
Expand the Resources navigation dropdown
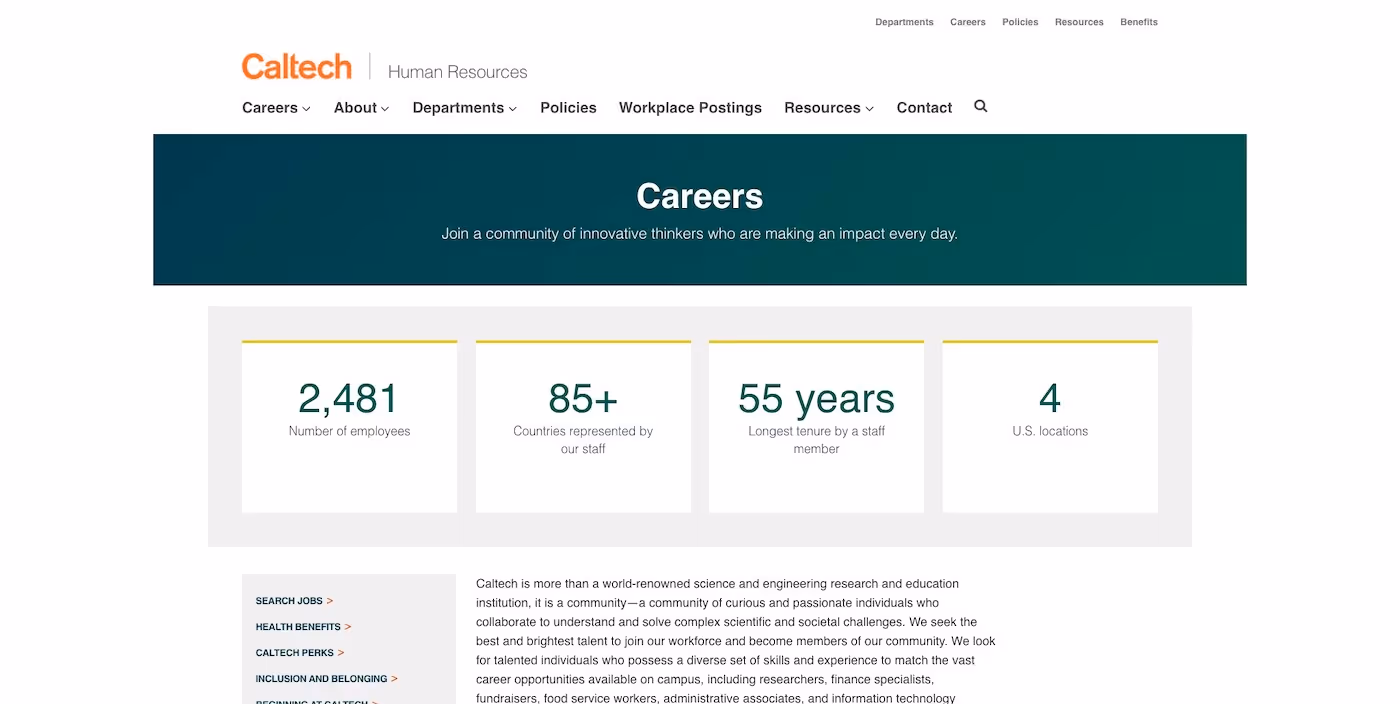pos(868,108)
